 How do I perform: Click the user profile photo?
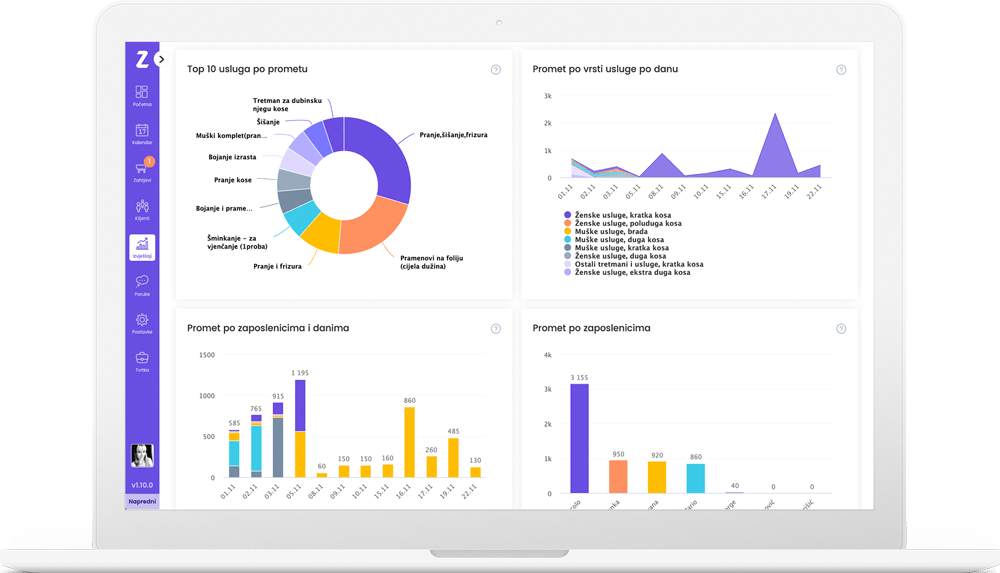coord(142,456)
